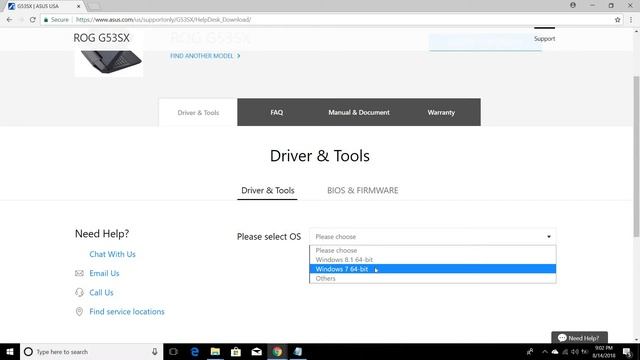Click the page vertical scrollbar
The width and height of the screenshot is (640, 360).
[x=636, y=156]
